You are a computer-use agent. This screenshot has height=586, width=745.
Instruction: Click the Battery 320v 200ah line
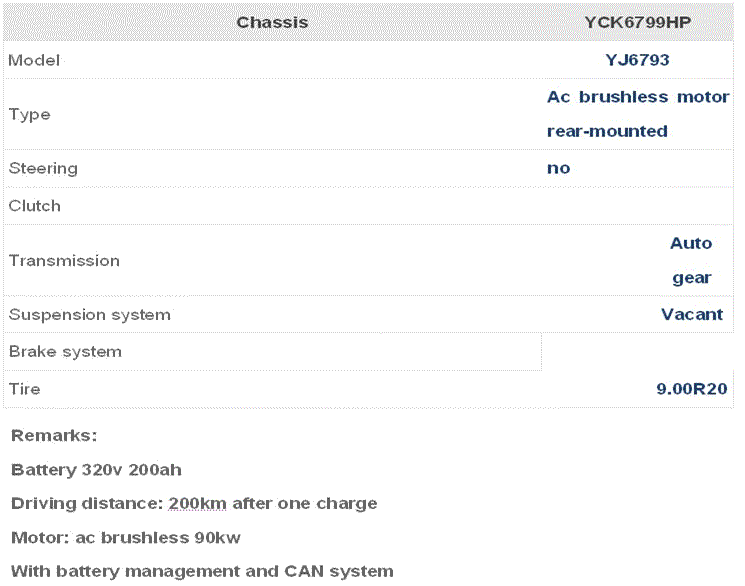tap(96, 470)
